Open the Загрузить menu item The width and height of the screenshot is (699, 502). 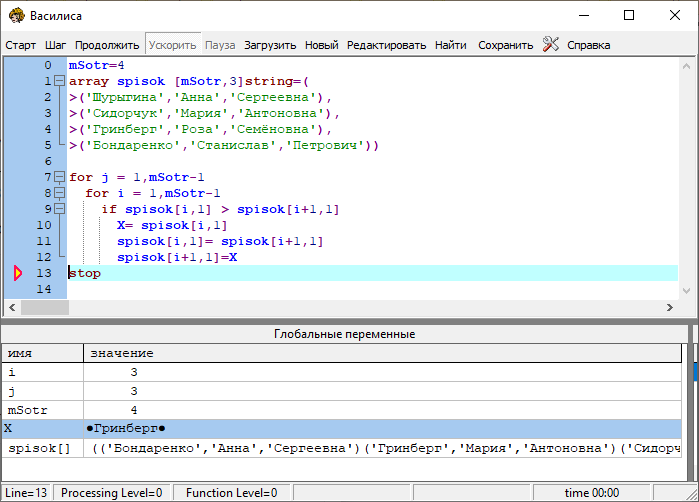click(x=270, y=45)
